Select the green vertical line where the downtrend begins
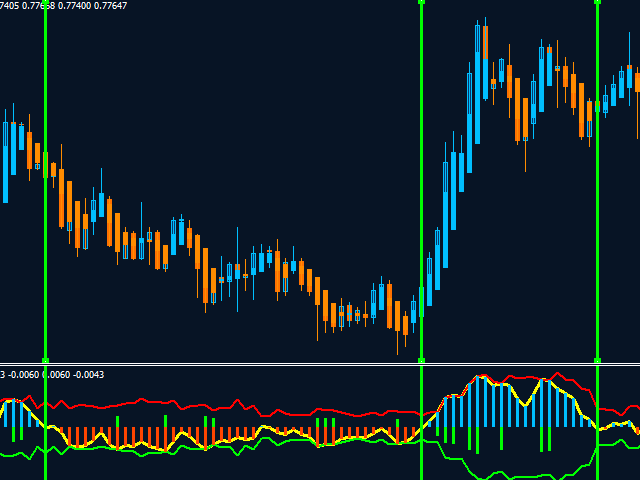This screenshot has width=640, height=480. tap(45, 240)
